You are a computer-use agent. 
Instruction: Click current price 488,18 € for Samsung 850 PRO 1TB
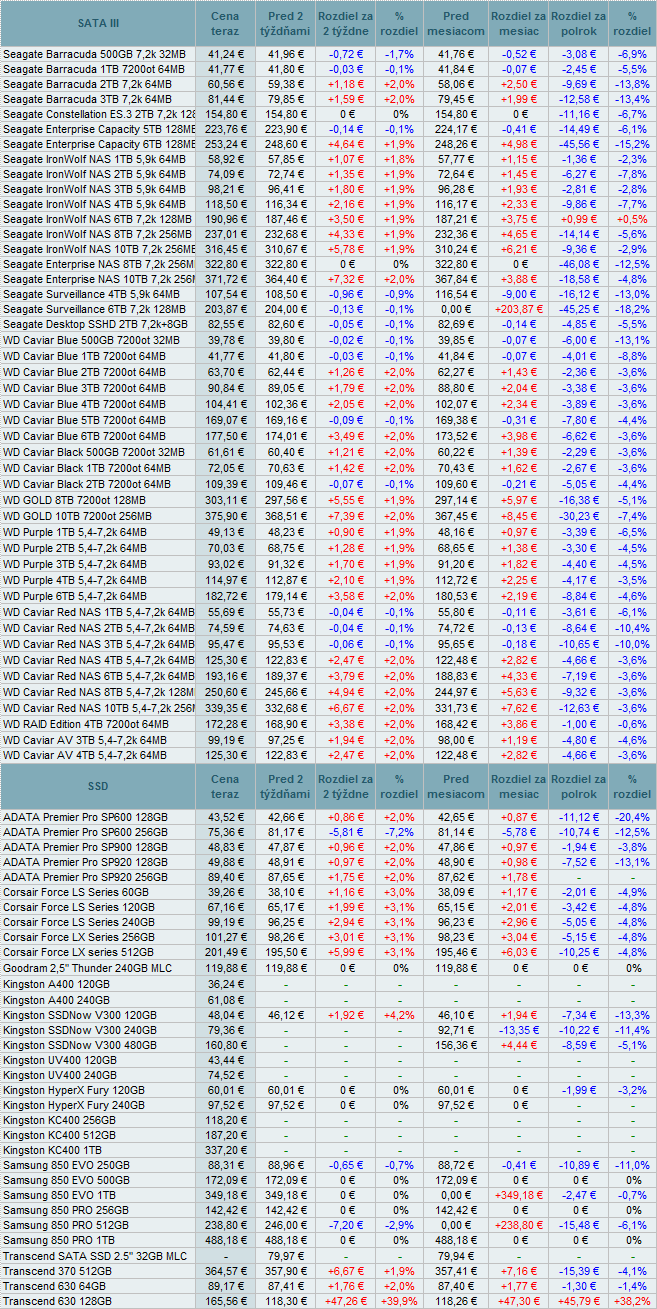[225, 1242]
